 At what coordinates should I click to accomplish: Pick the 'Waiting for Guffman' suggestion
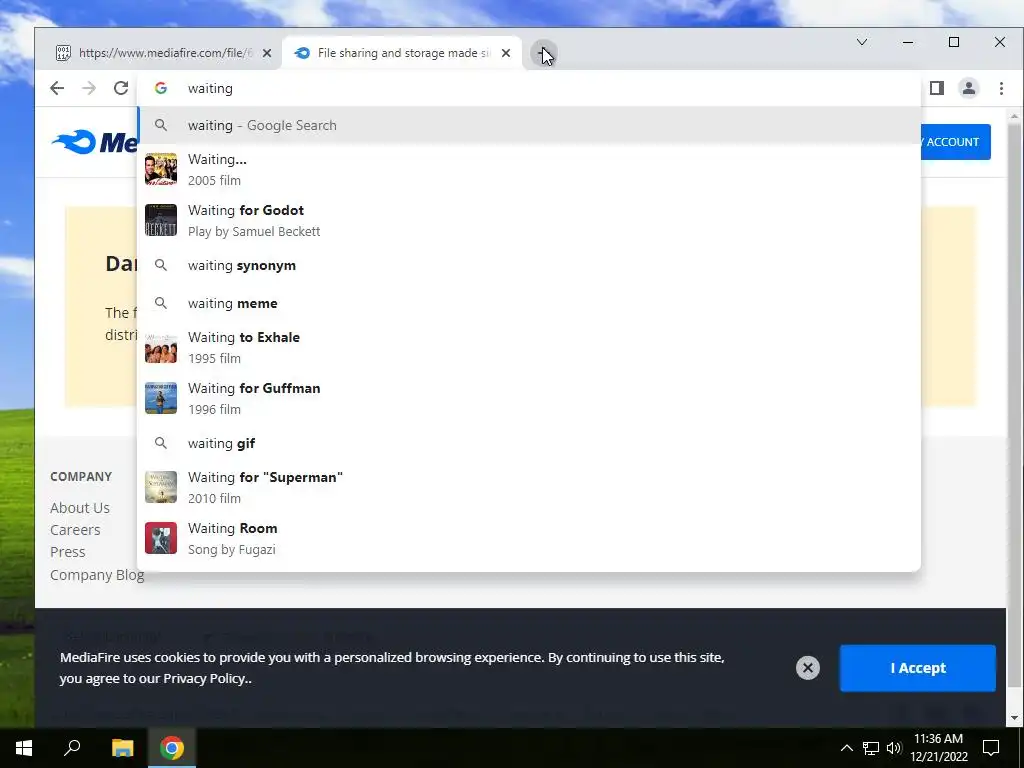(x=529, y=398)
